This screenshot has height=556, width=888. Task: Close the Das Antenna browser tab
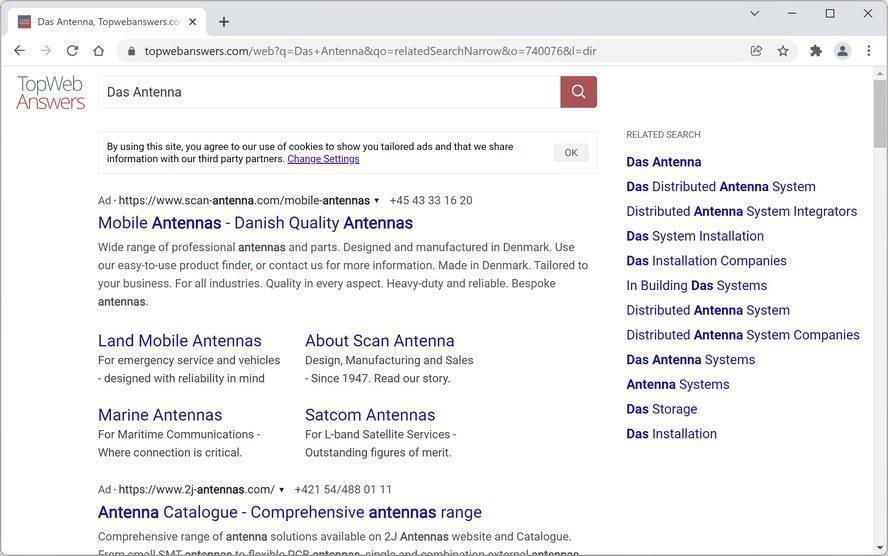pyautogui.click(x=193, y=22)
